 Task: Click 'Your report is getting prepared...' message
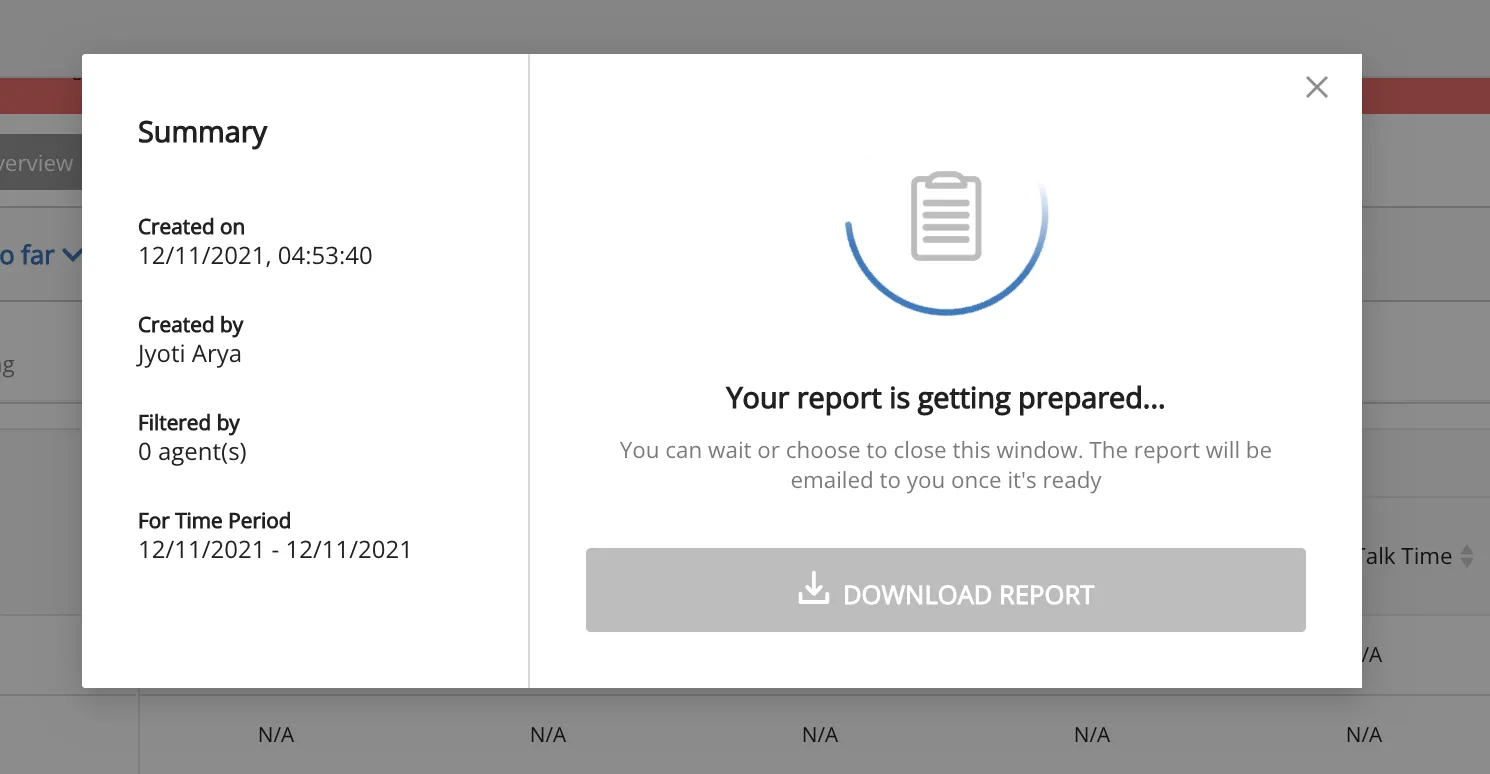tap(946, 398)
